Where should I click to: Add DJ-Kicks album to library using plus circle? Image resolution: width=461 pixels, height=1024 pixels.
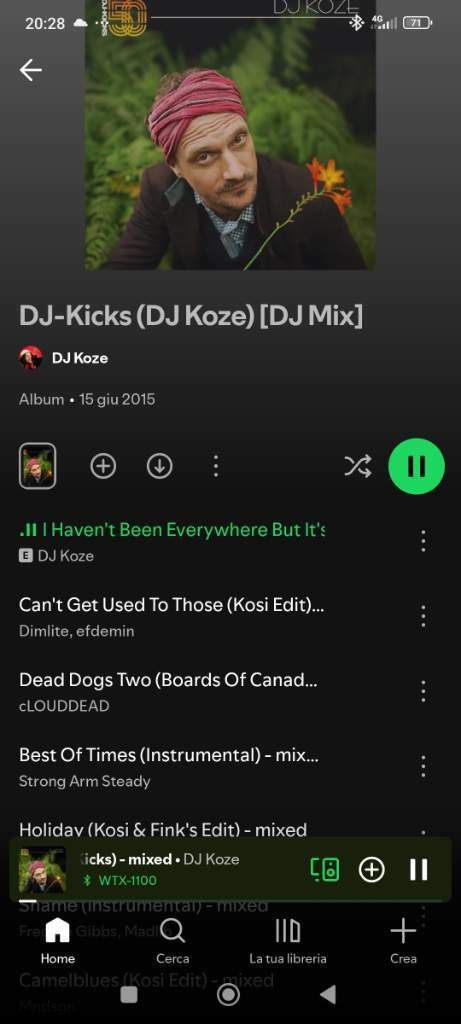tap(103, 466)
